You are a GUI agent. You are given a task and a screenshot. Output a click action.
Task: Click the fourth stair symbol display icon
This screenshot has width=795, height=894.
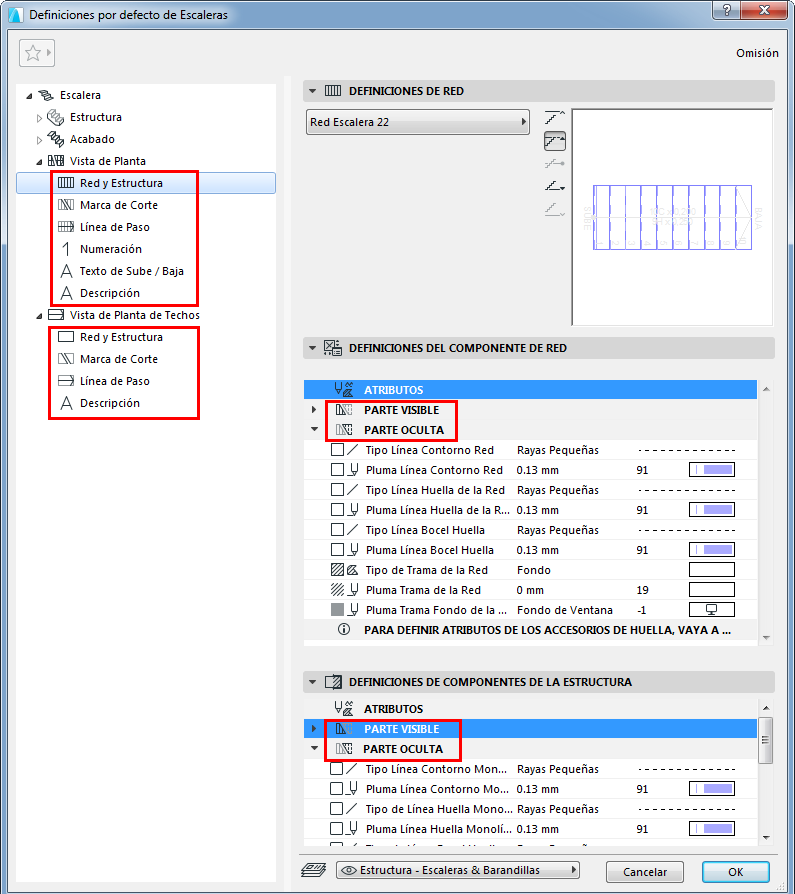[554, 186]
